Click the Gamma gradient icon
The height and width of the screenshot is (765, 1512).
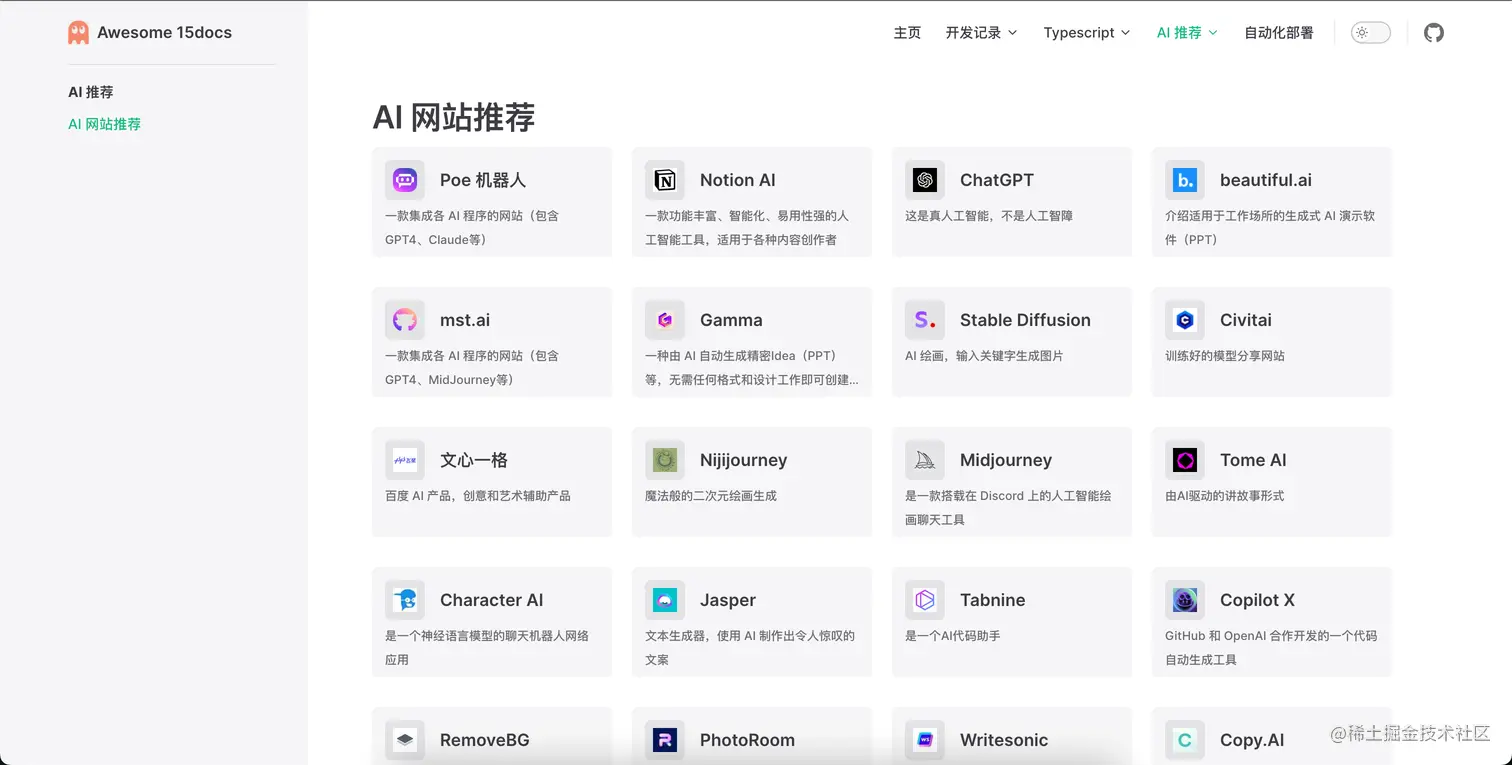[x=664, y=319]
